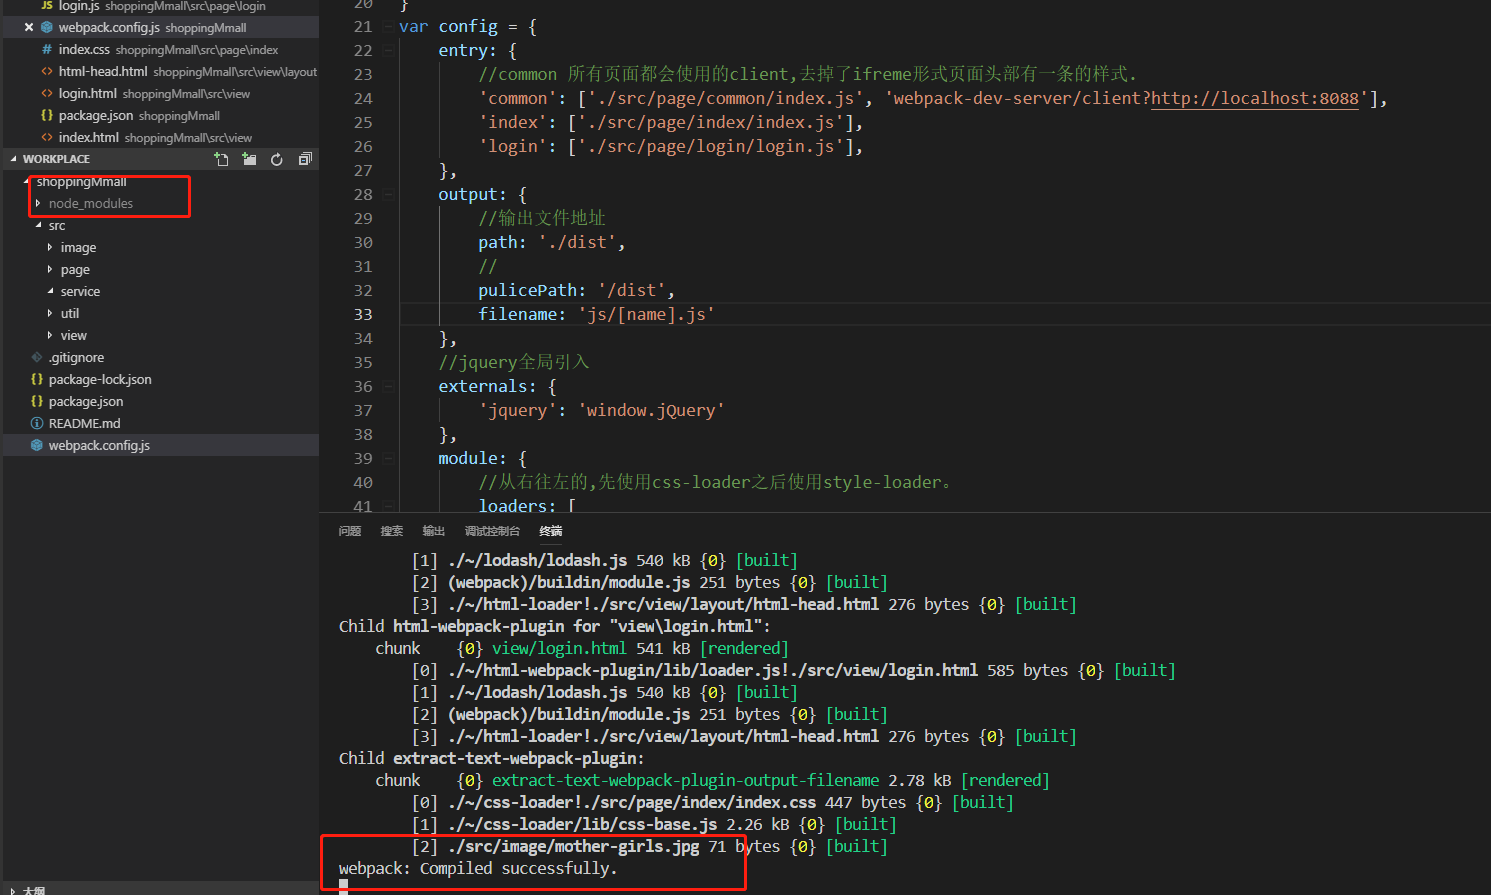Image resolution: width=1491 pixels, height=895 pixels.
Task: Click 'webpack: Compiled successfully.' in terminal
Action: [x=478, y=868]
